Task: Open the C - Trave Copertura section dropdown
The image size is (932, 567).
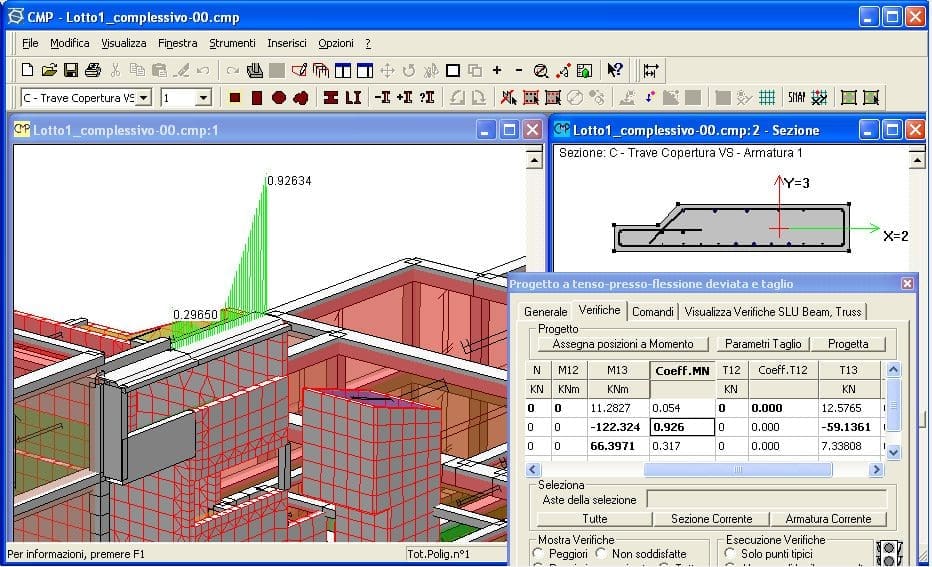Action: (144, 98)
